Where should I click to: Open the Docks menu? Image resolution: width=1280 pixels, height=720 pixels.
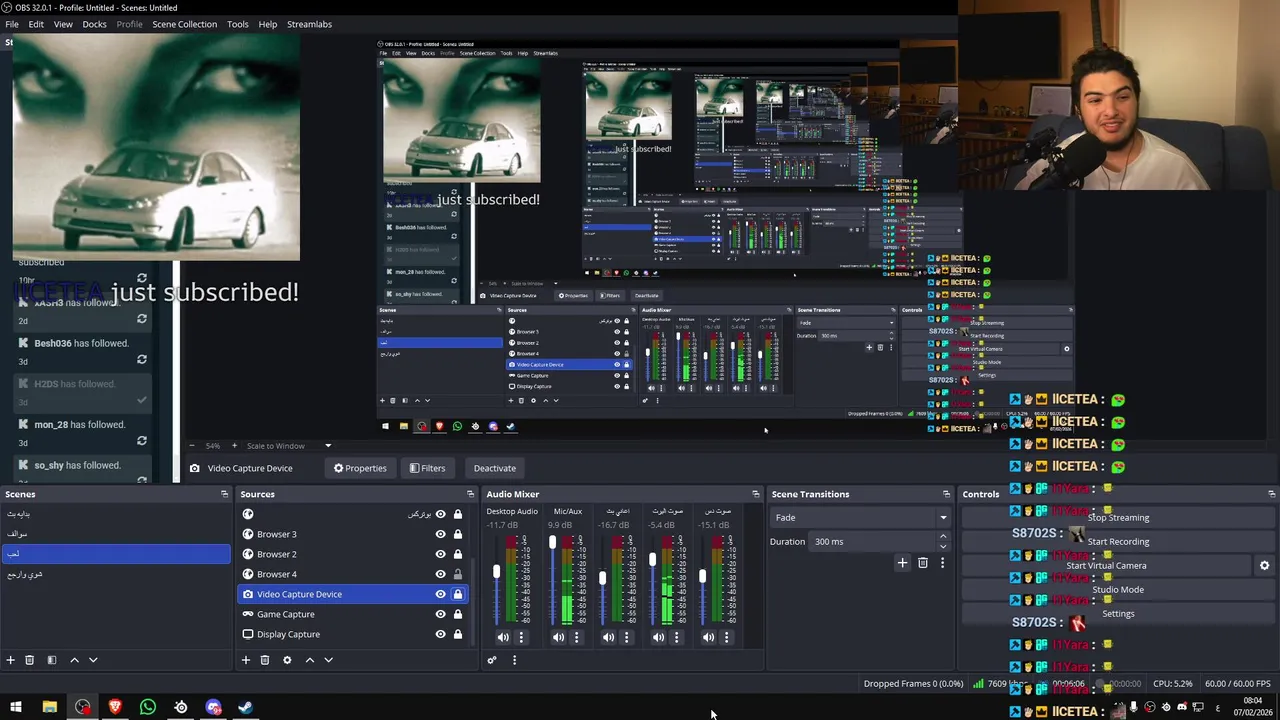tap(94, 24)
